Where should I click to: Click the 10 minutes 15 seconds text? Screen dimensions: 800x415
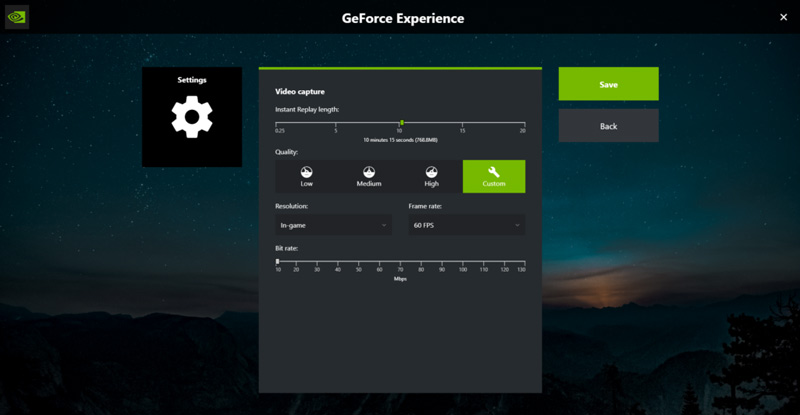[x=401, y=140]
